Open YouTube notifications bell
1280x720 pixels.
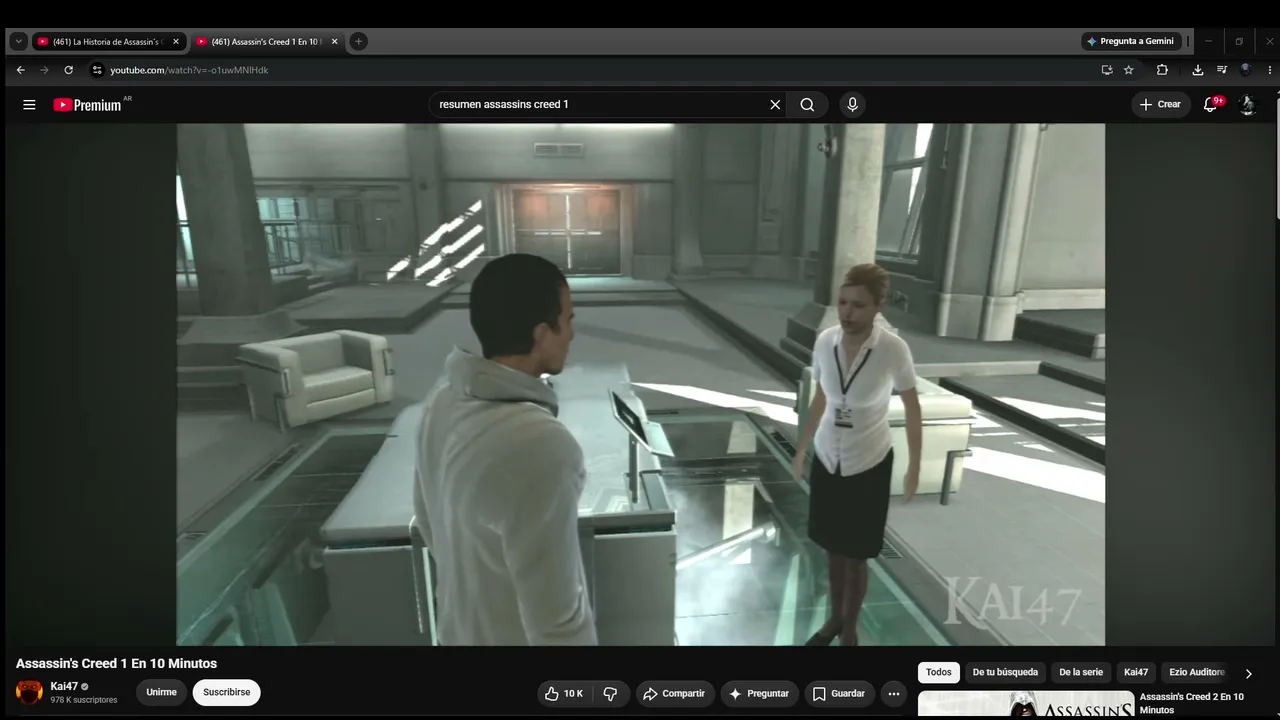pyautogui.click(x=1211, y=104)
